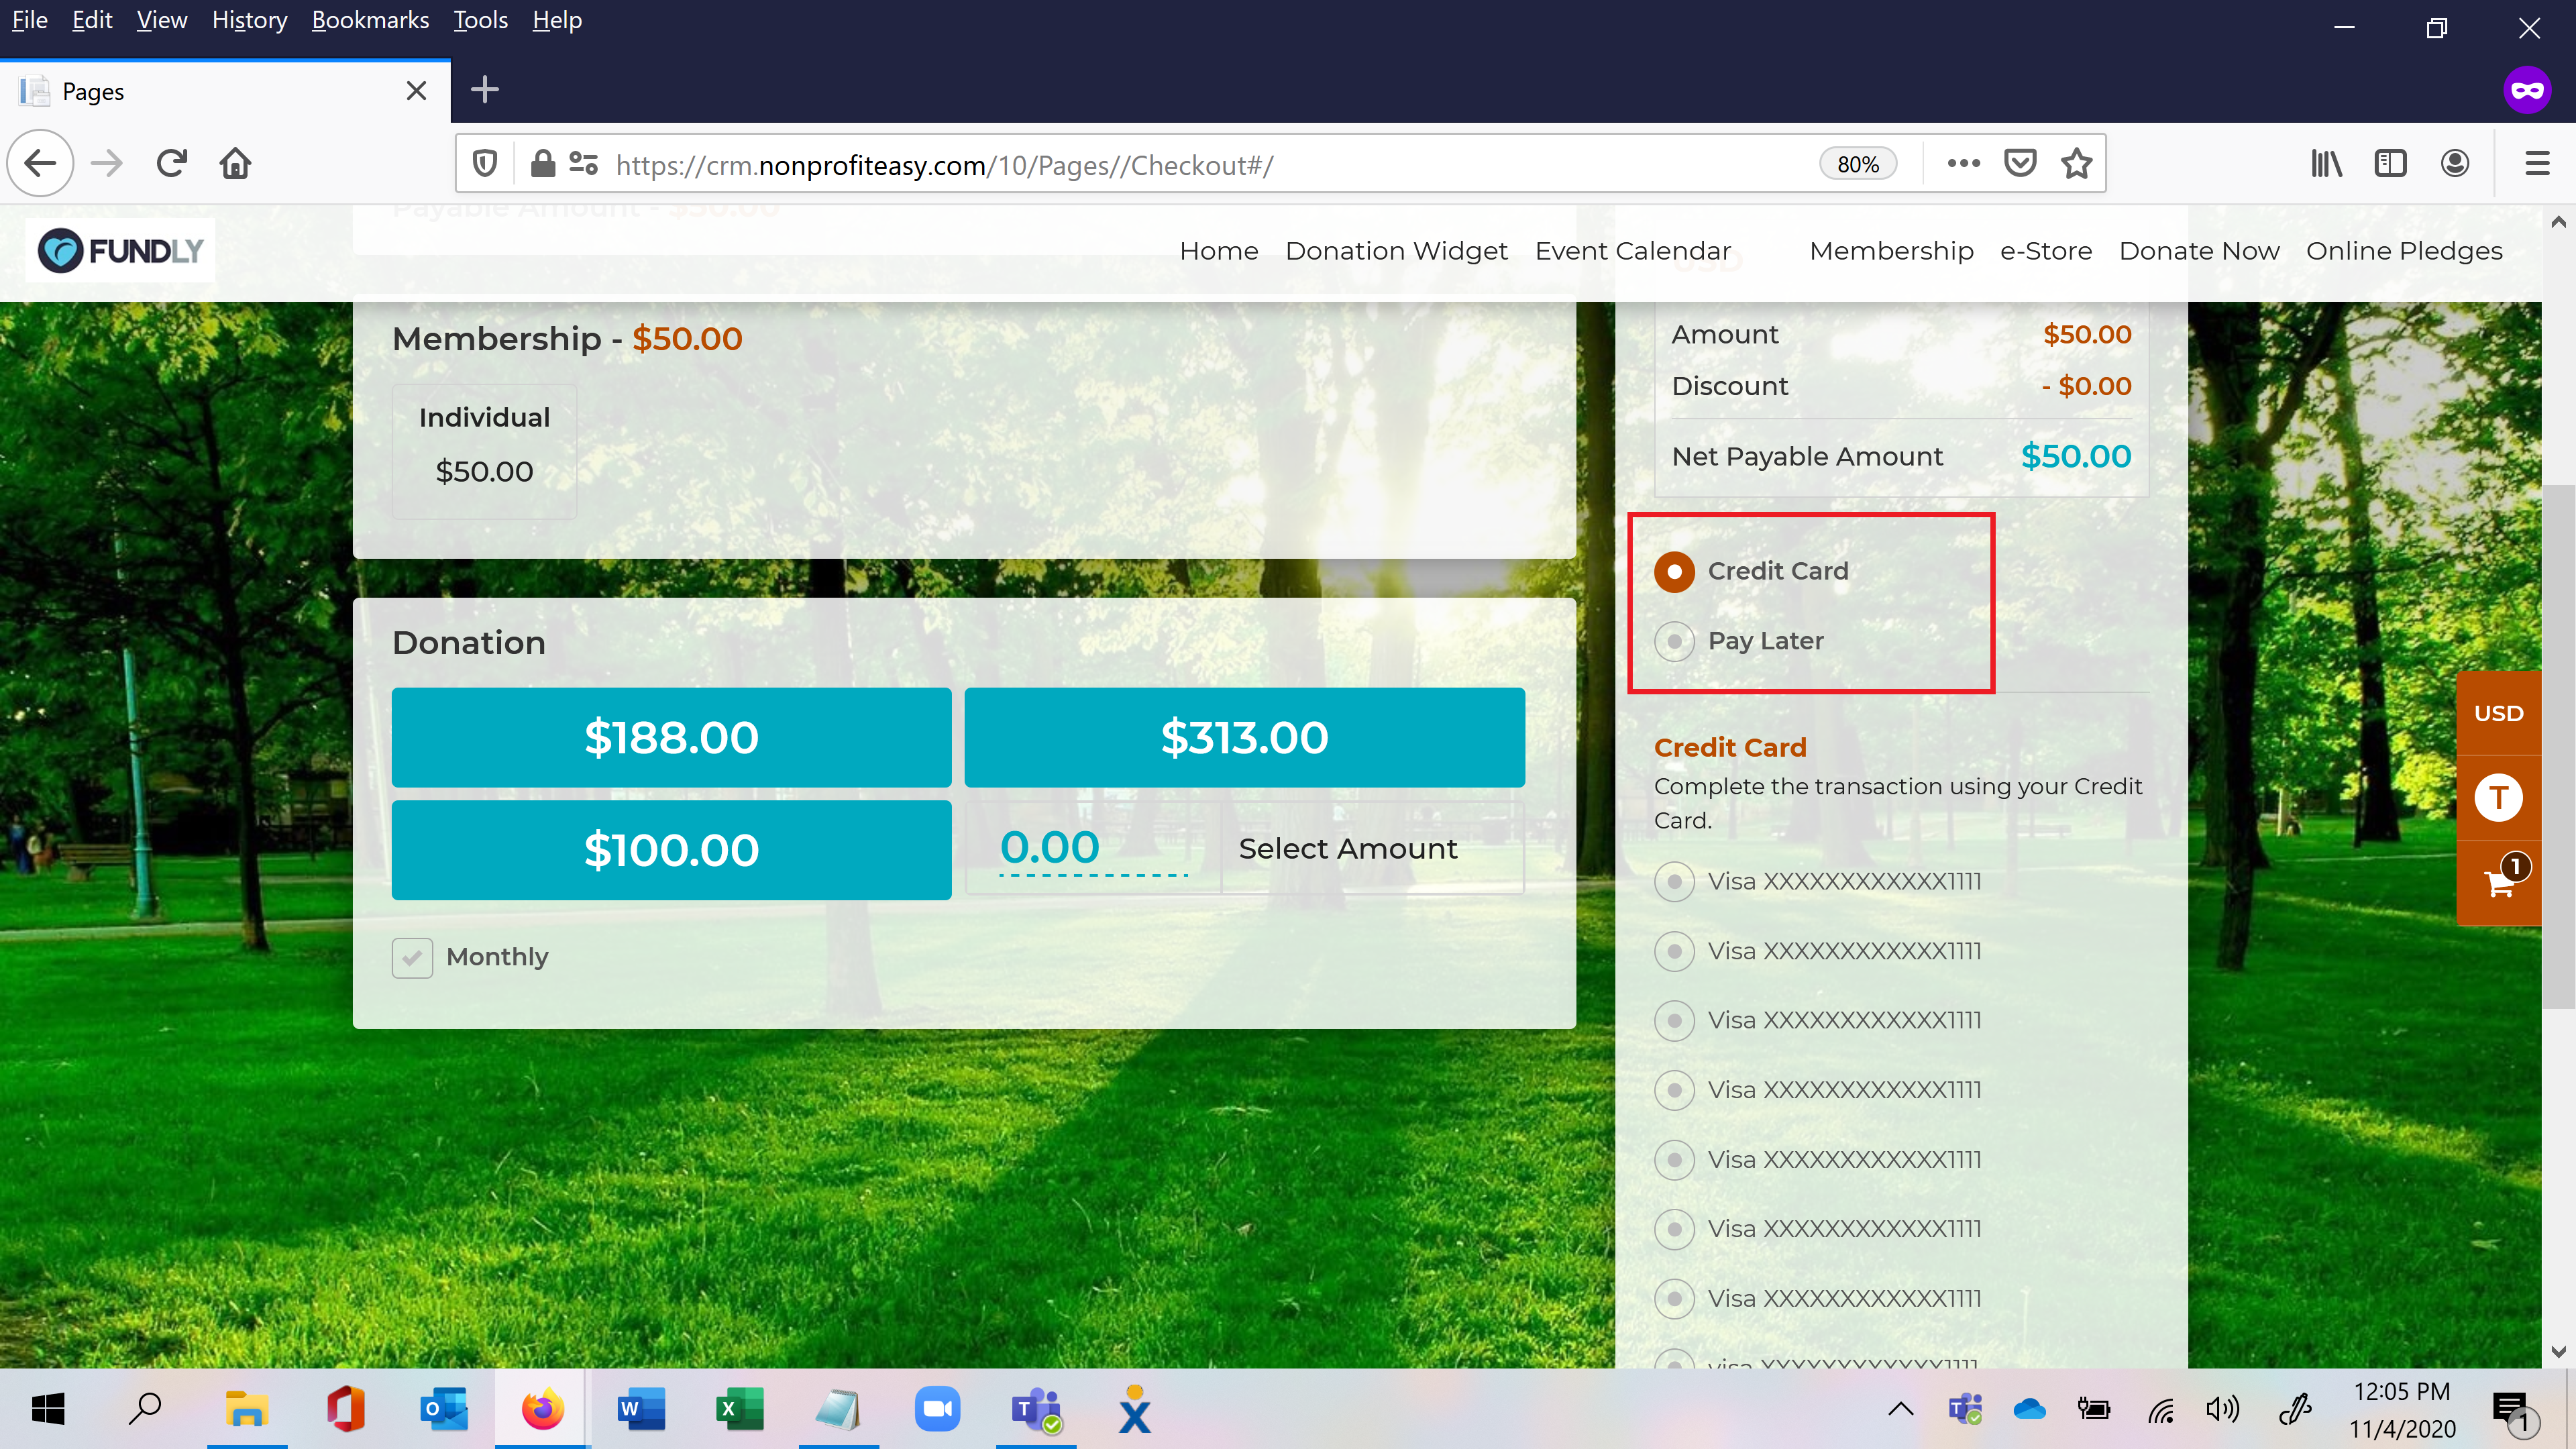Screen dimensions: 2576x1449
Task: Toggle the Monthly donation checkbox
Action: pyautogui.click(x=412, y=957)
